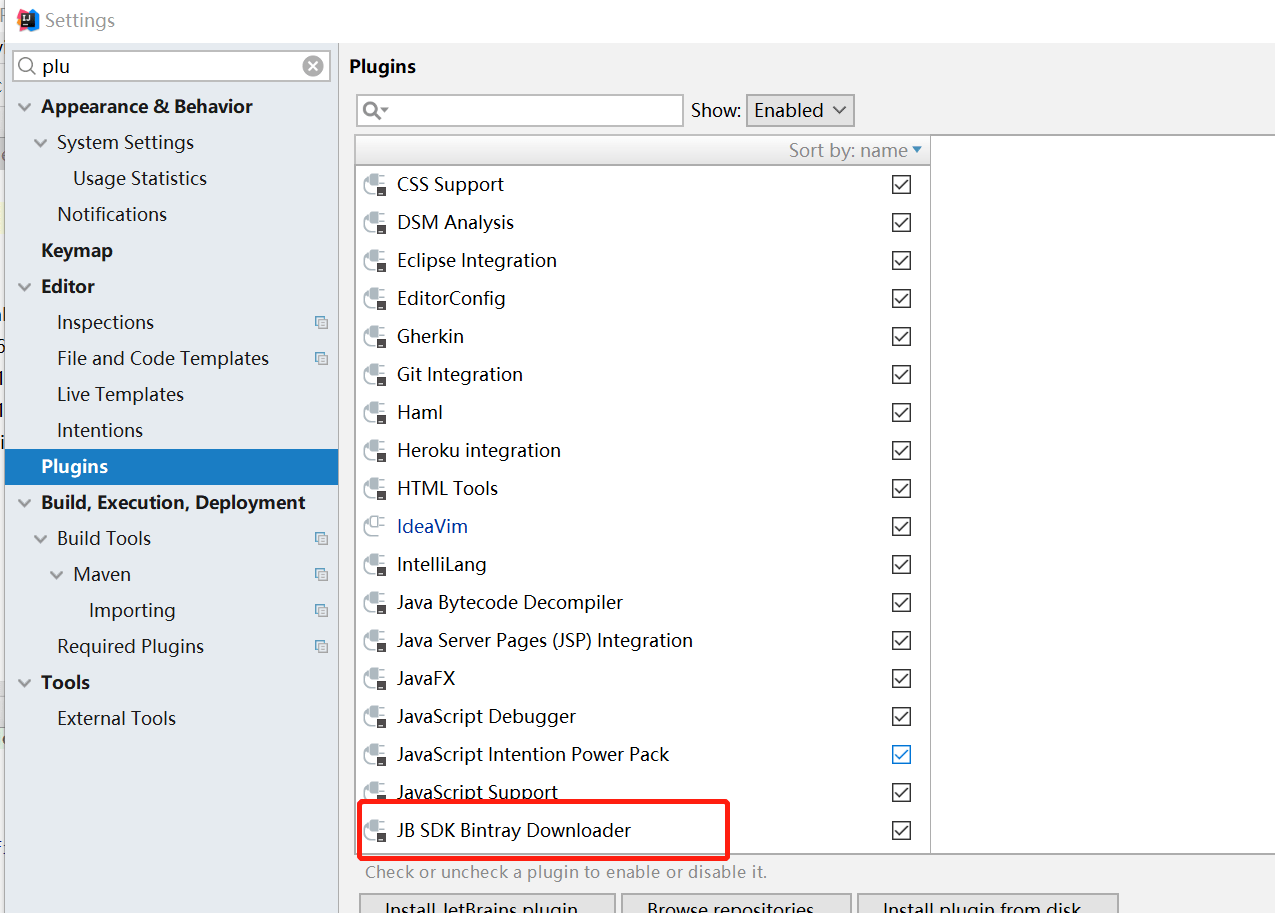The image size is (1275, 913).
Task: Open External Tools settings page
Action: pyautogui.click(x=116, y=718)
